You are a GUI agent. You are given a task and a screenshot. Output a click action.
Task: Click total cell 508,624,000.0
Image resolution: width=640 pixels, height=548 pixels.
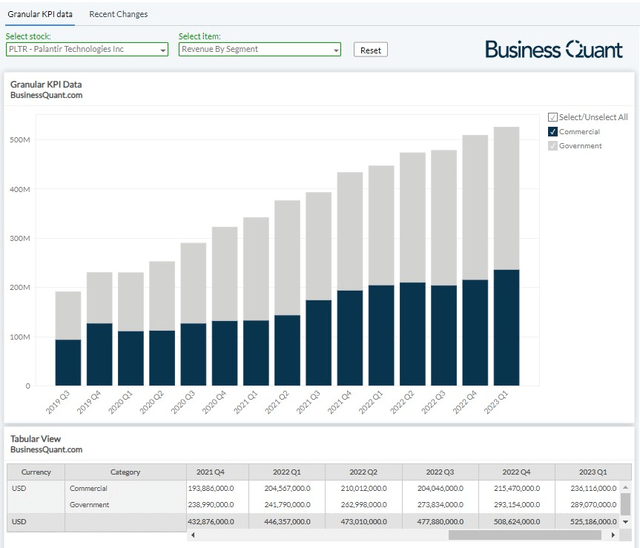point(517,522)
